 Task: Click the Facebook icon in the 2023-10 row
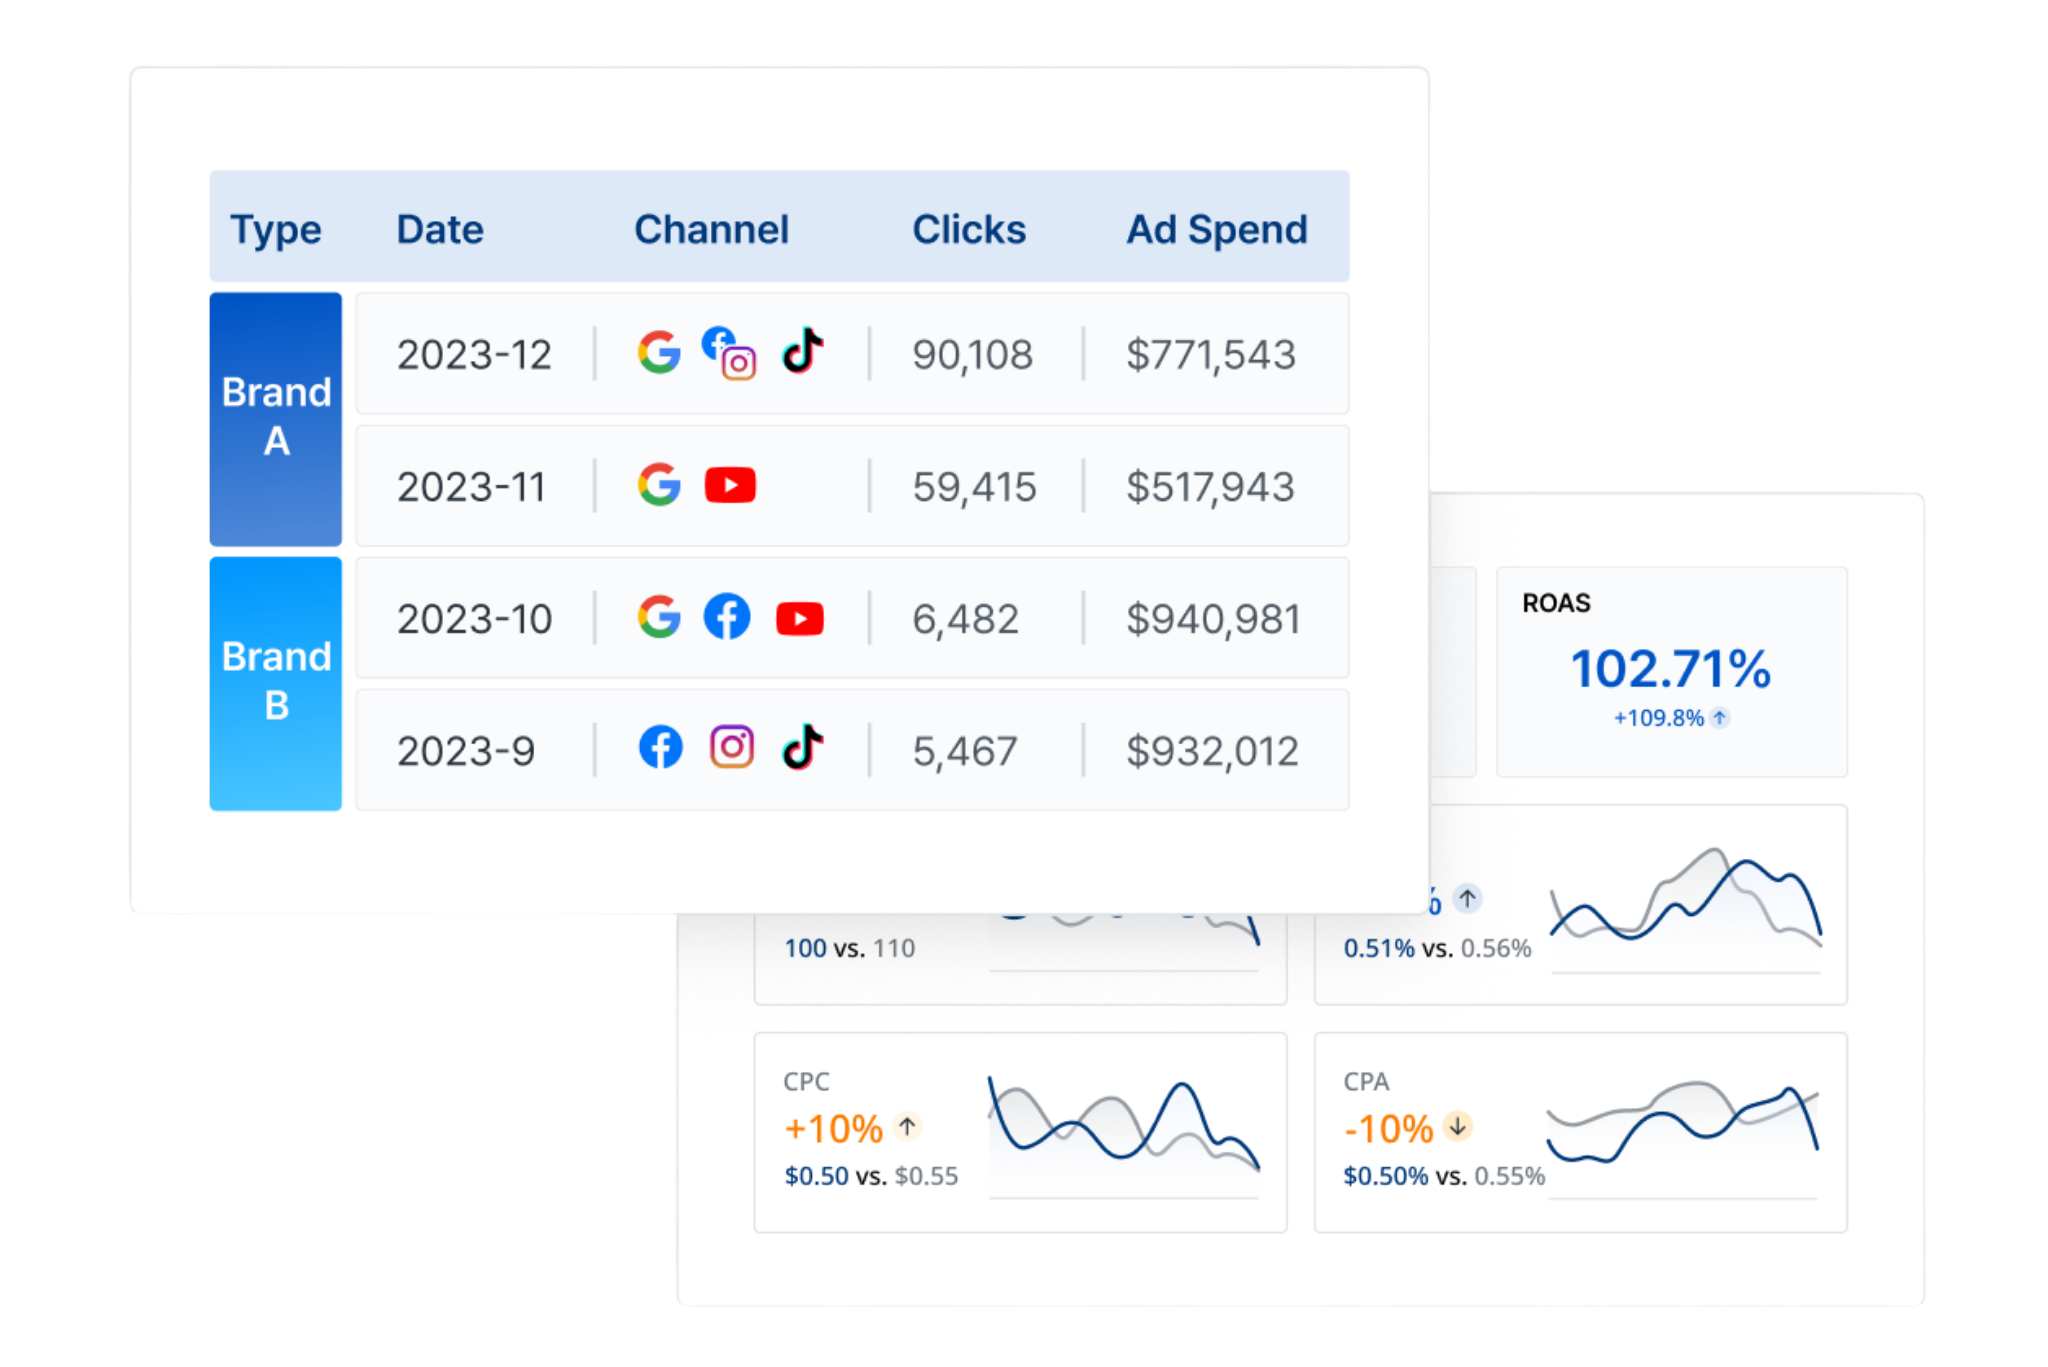click(x=727, y=617)
